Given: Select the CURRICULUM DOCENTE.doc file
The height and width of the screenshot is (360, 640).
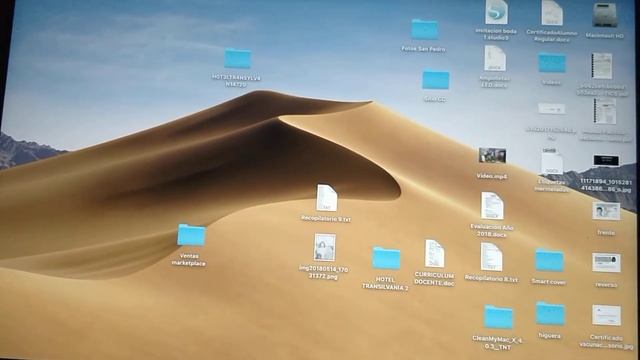Looking at the screenshot, I should 434,253.
